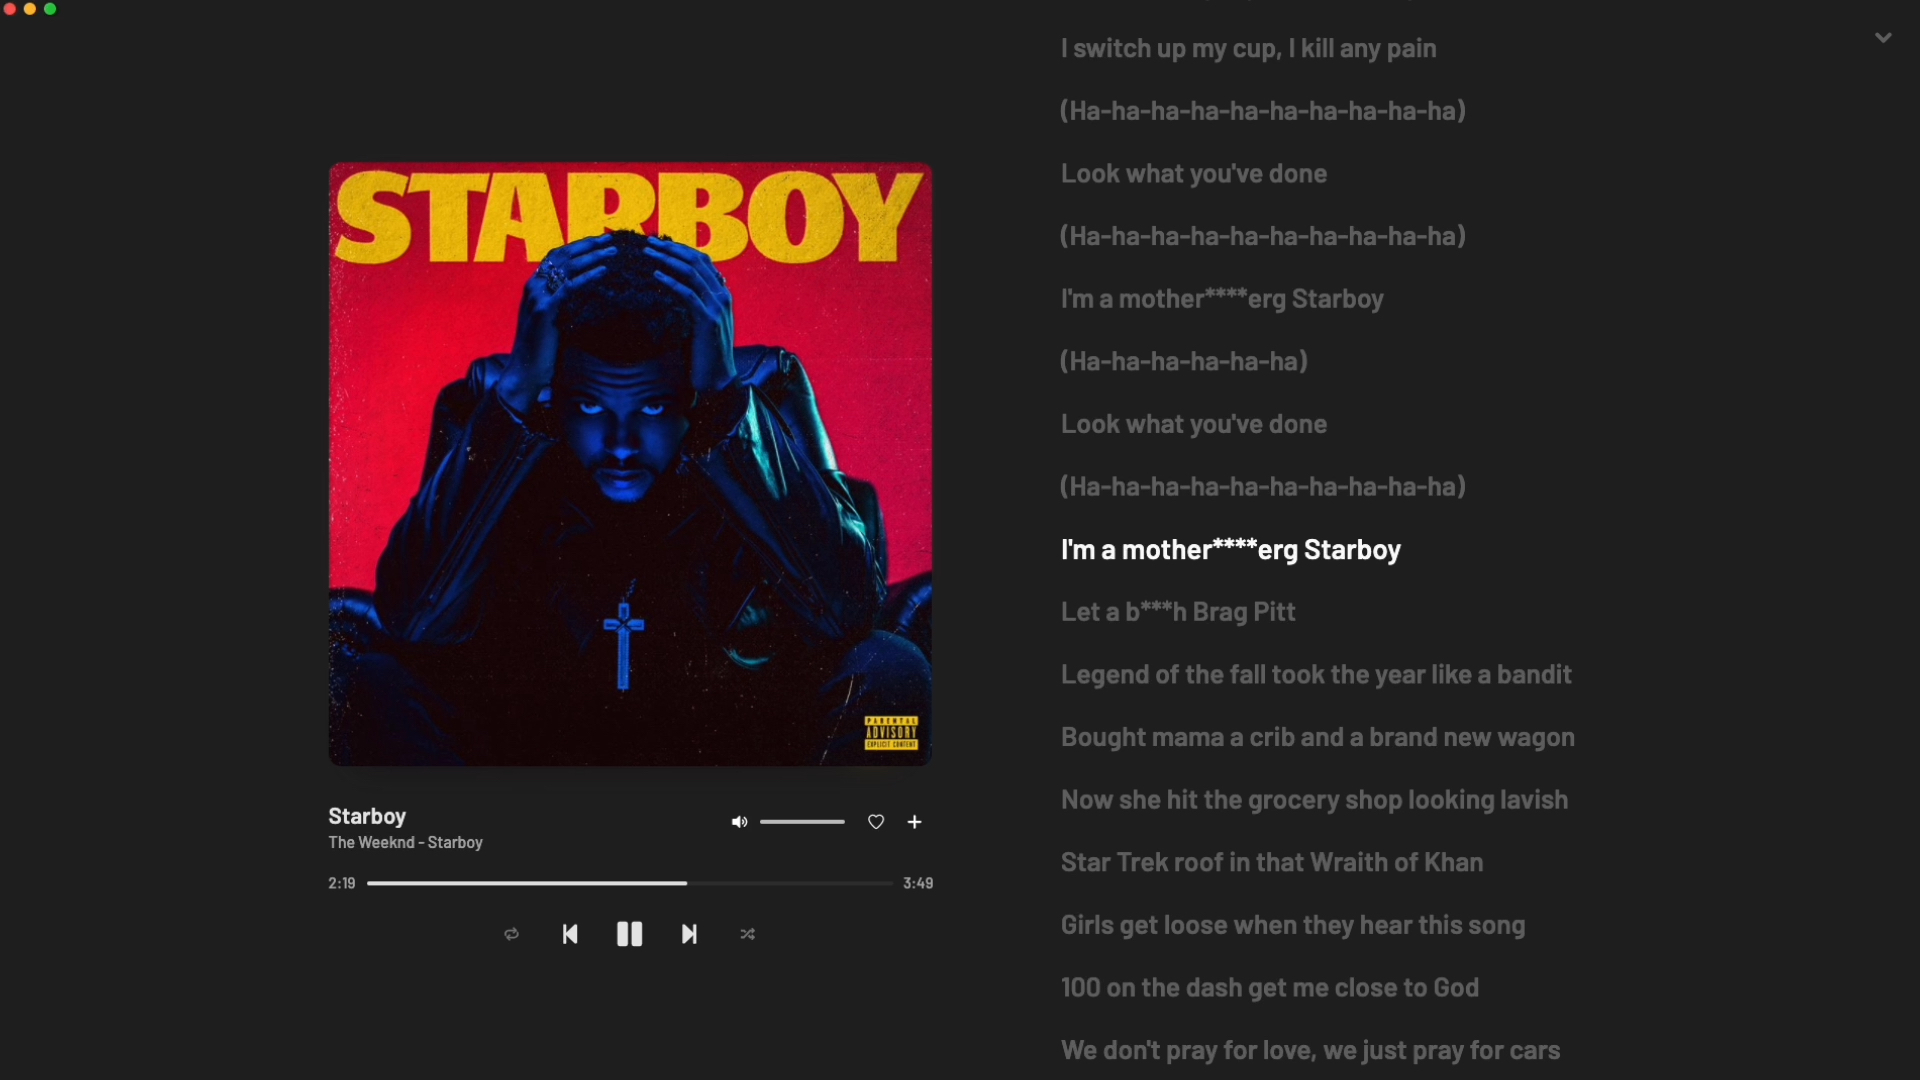The height and width of the screenshot is (1080, 1920).
Task: Skip to the next track
Action: [x=689, y=934]
